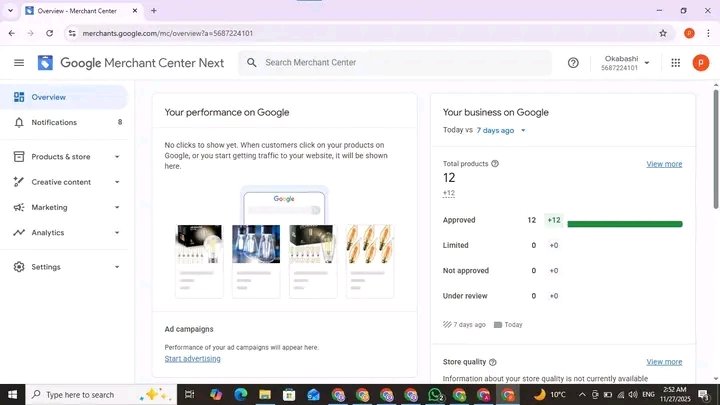720x405 pixels.
Task: Click the page vertical scrollbar
Action: (715, 149)
